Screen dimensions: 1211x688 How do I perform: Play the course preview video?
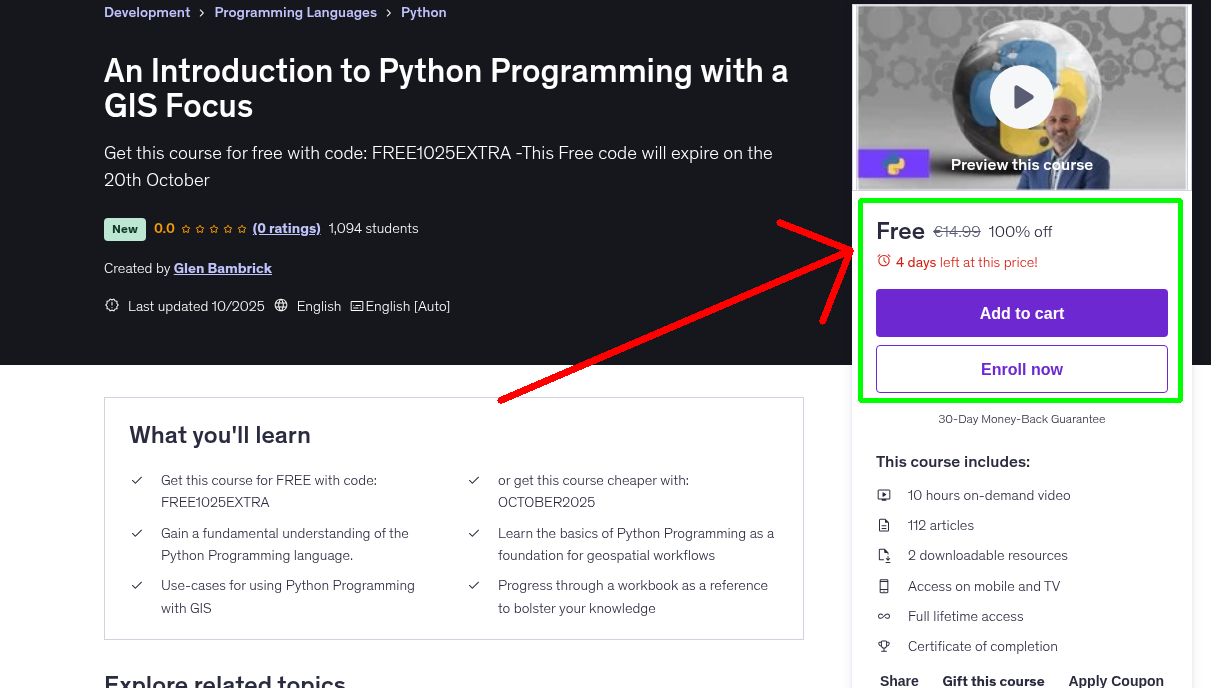tap(1021, 97)
